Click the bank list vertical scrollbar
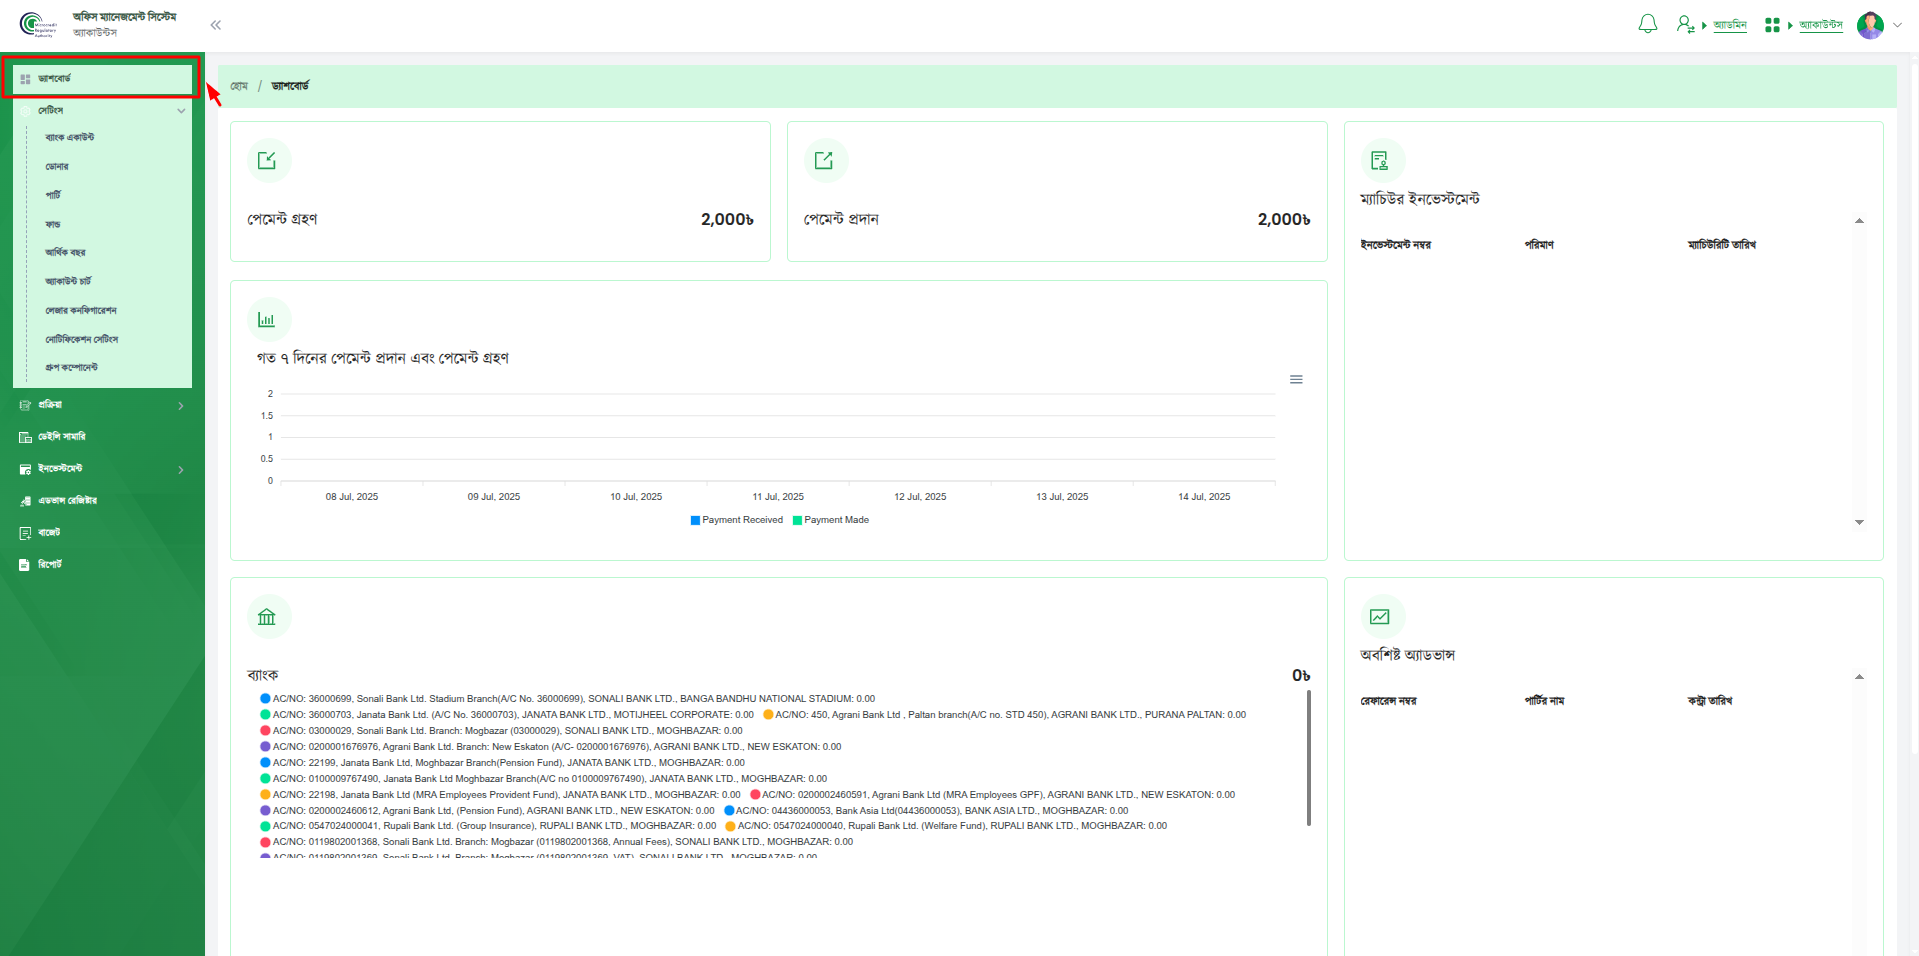This screenshot has height=956, width=1919. 1308,758
